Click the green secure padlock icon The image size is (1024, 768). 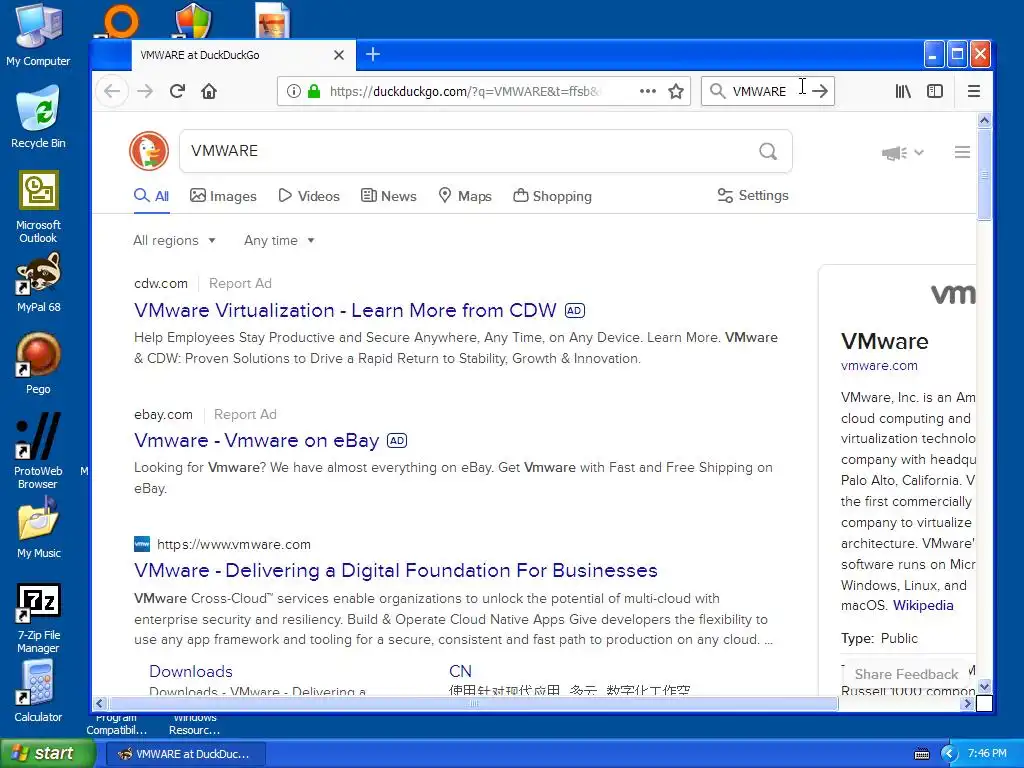click(x=314, y=91)
